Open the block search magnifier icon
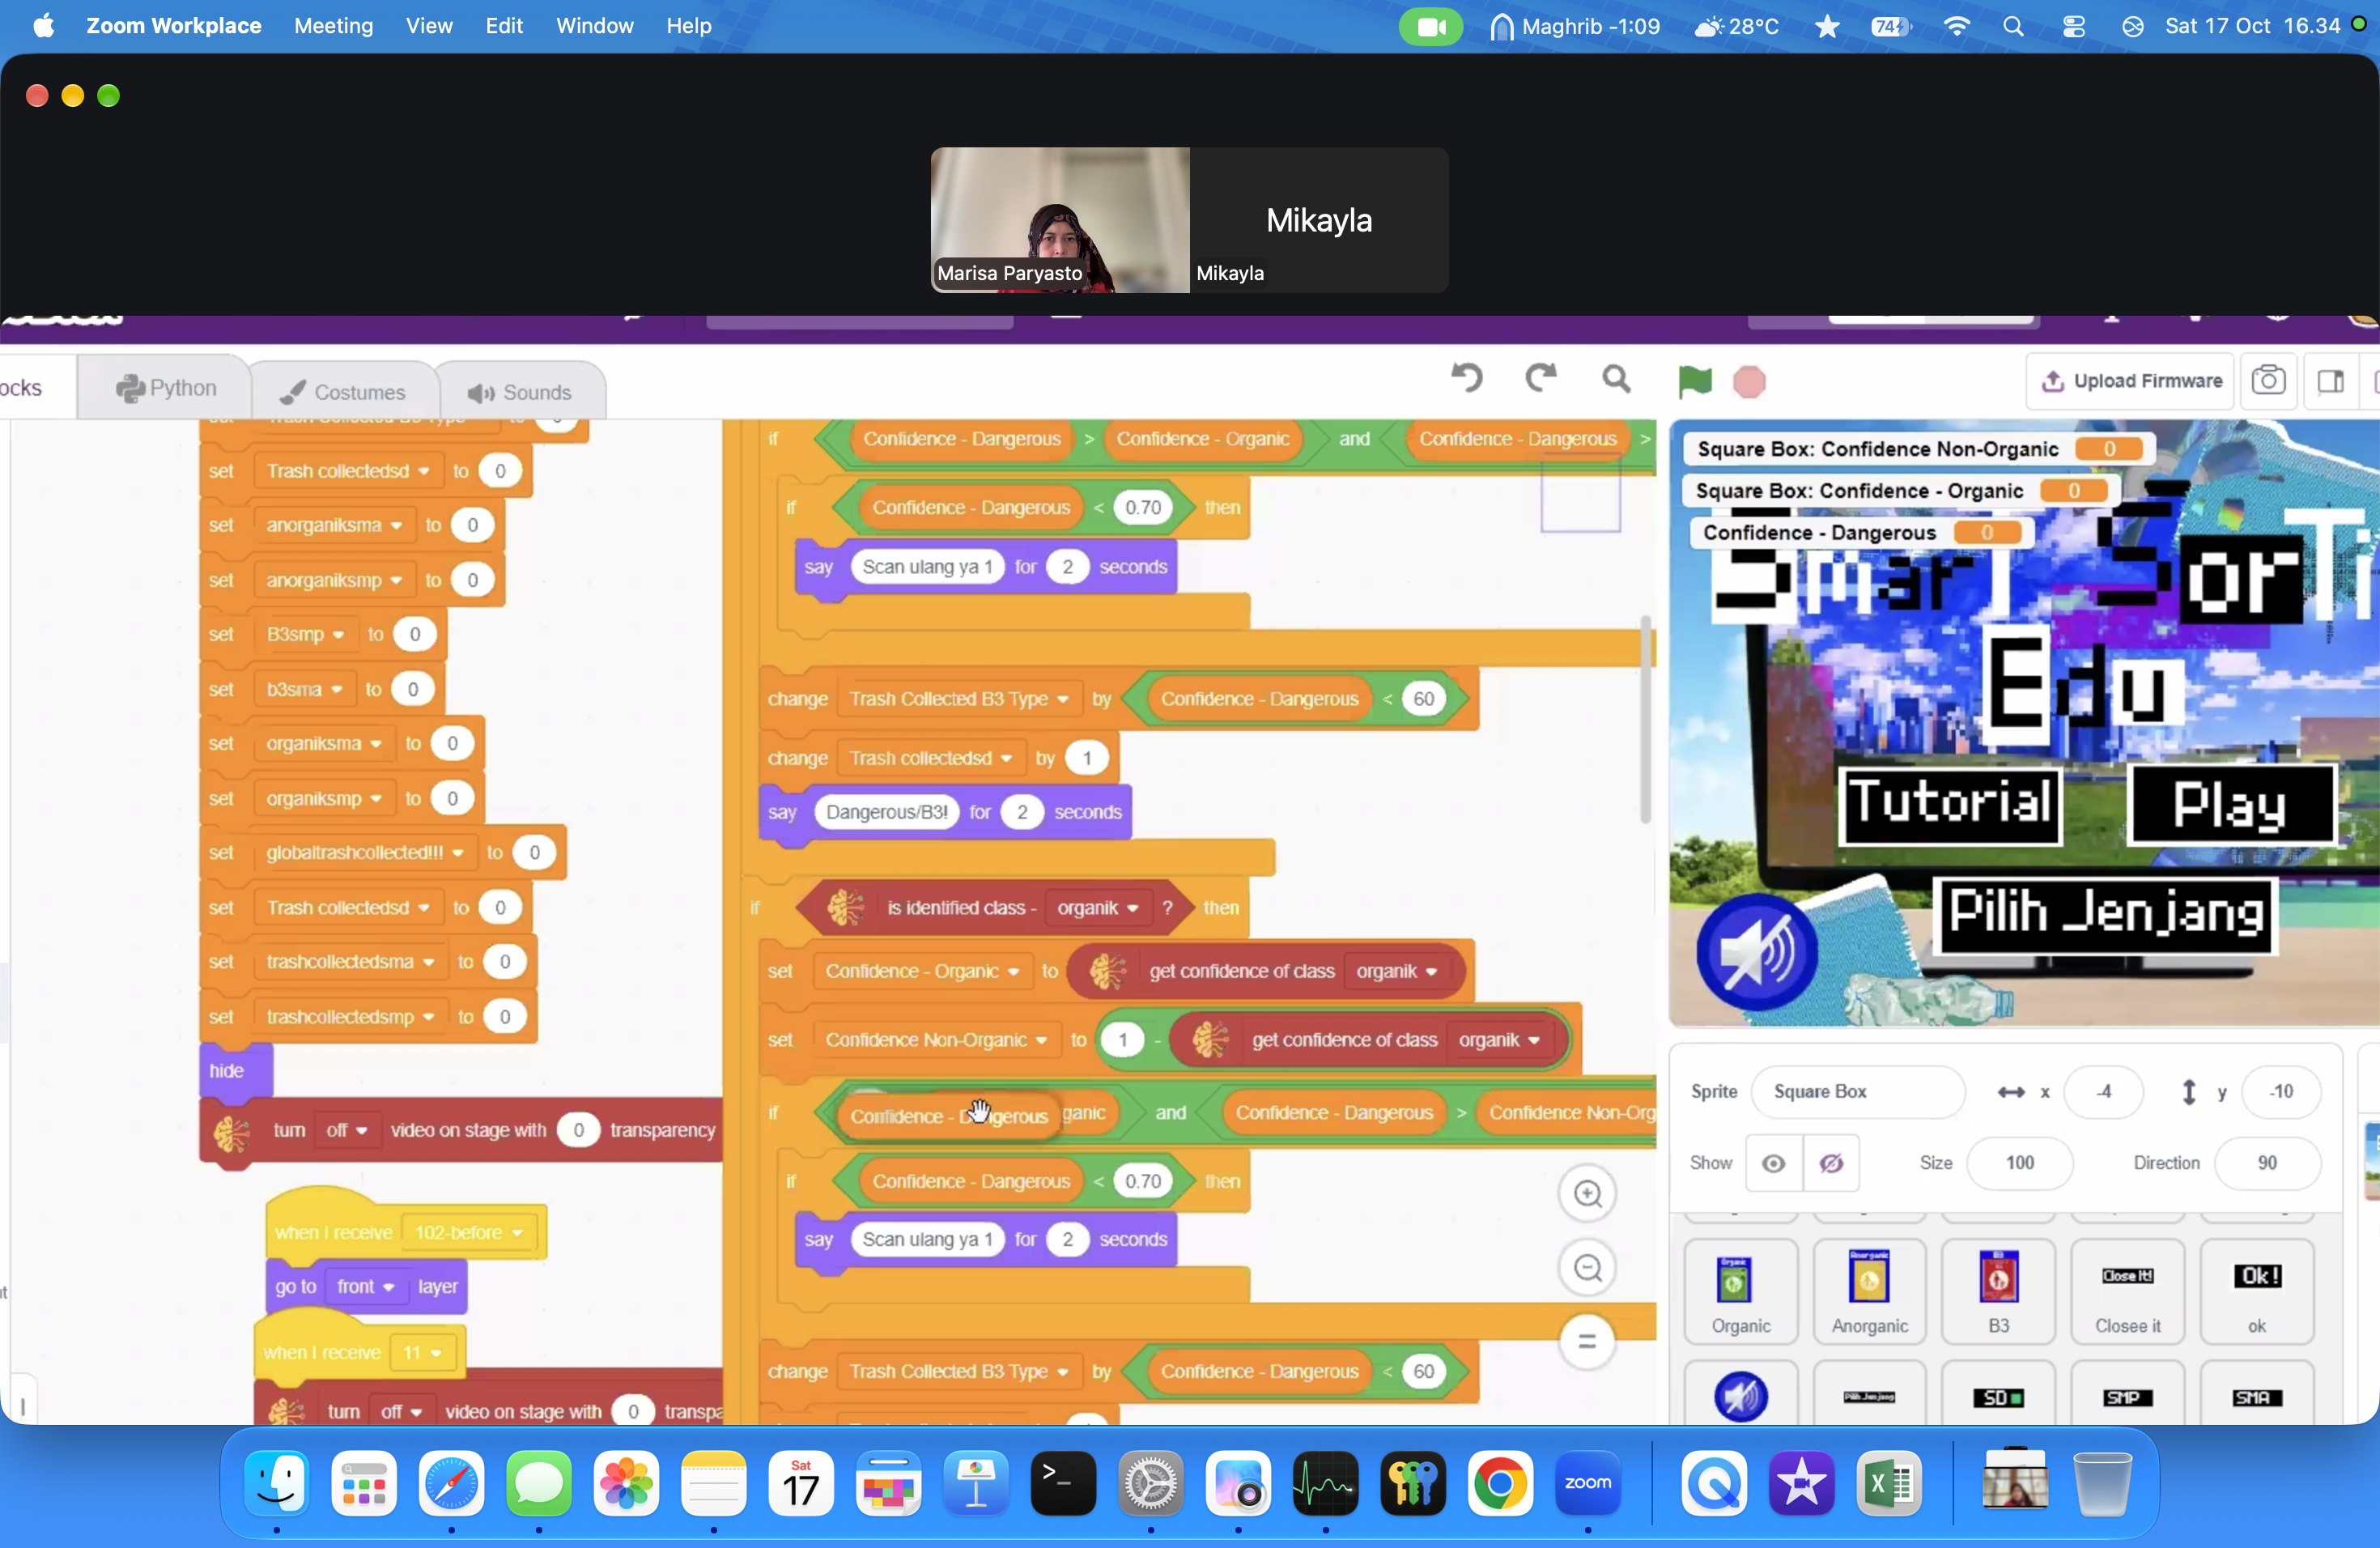The width and height of the screenshot is (2380, 1548). pyautogui.click(x=1616, y=379)
